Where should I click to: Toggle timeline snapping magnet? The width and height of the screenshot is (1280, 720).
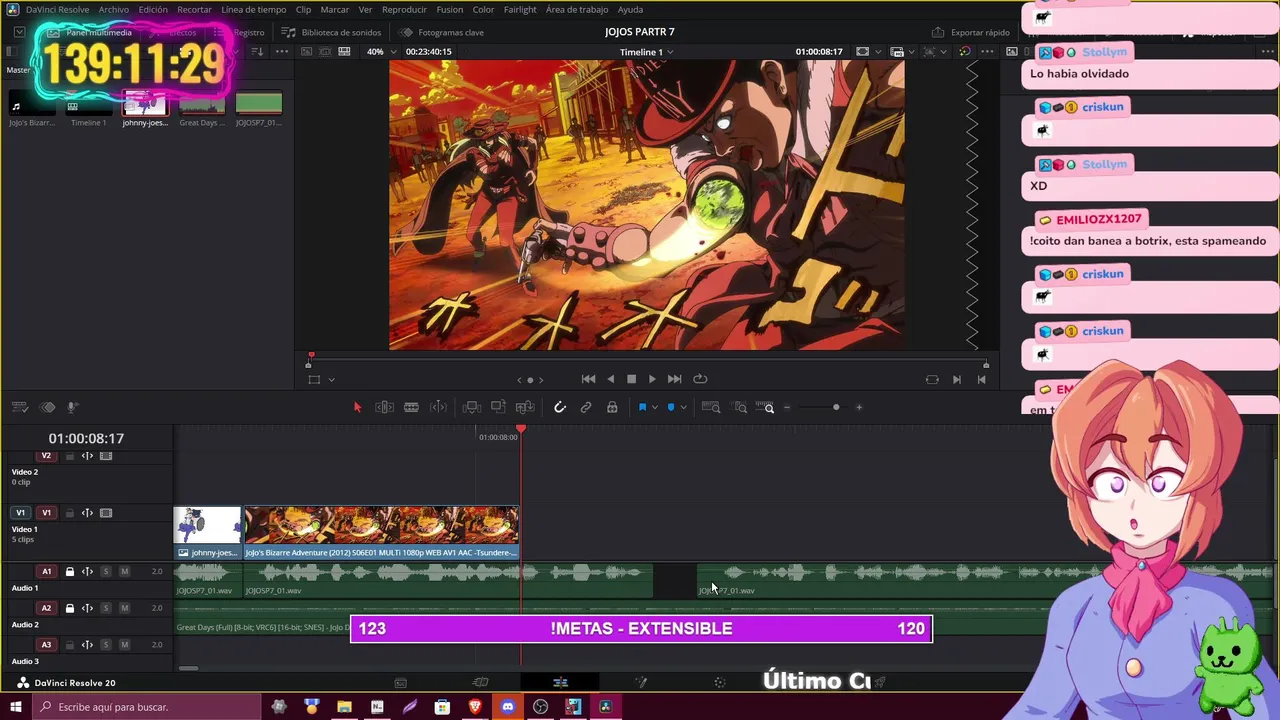coord(560,407)
